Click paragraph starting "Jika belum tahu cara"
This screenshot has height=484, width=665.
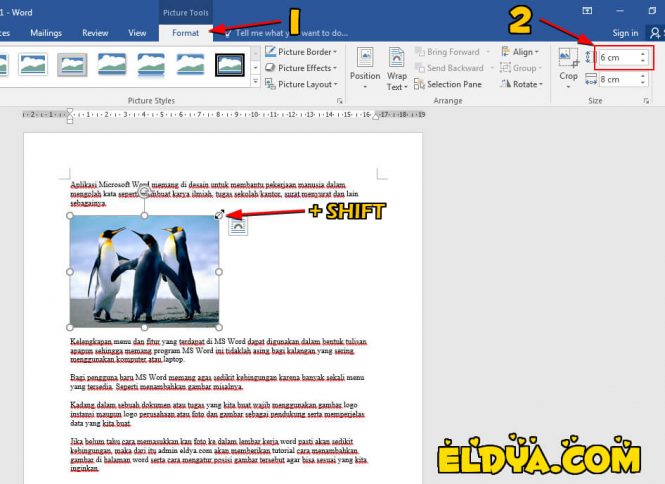point(218,455)
